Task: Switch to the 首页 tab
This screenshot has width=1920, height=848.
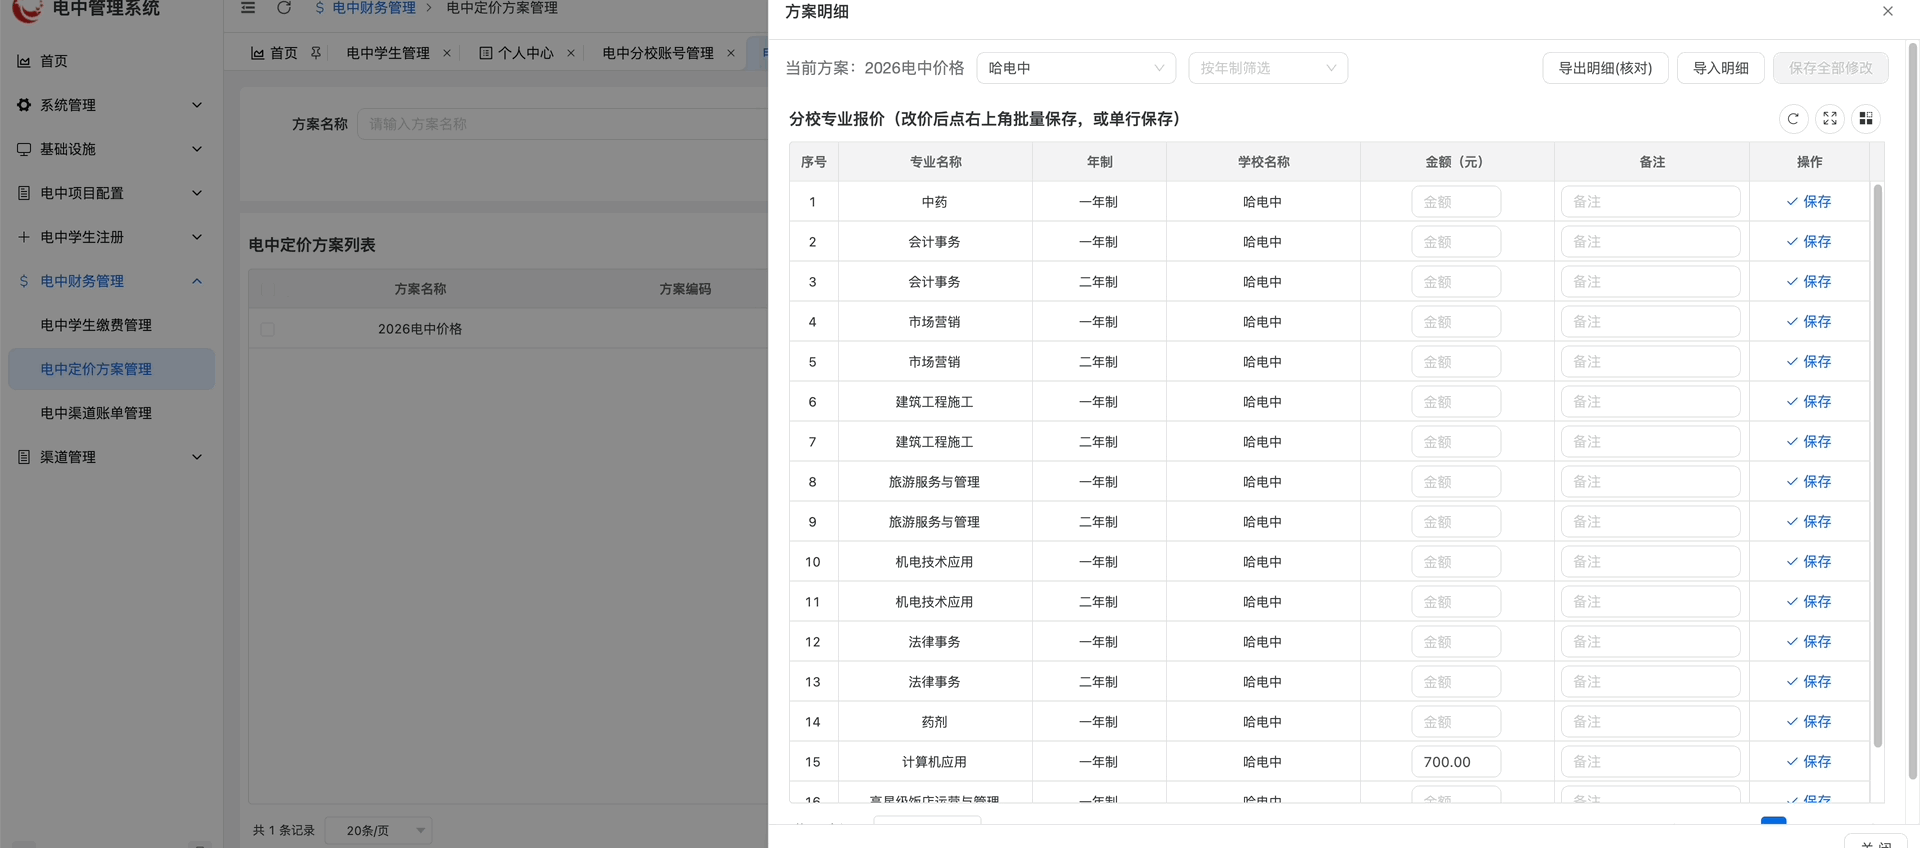Action: [283, 53]
